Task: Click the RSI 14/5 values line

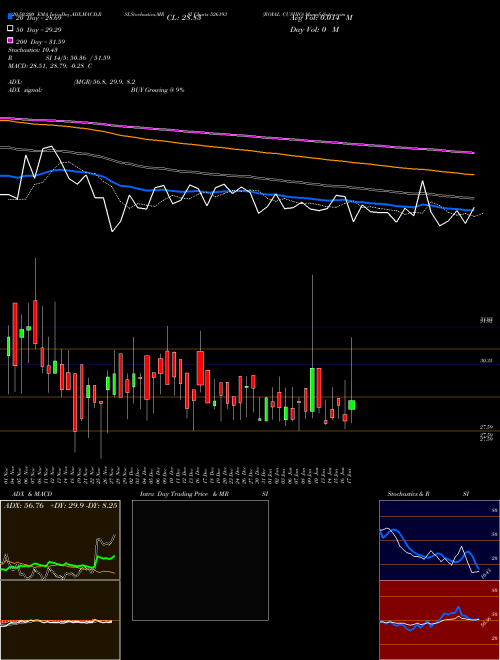Action: 59,58
